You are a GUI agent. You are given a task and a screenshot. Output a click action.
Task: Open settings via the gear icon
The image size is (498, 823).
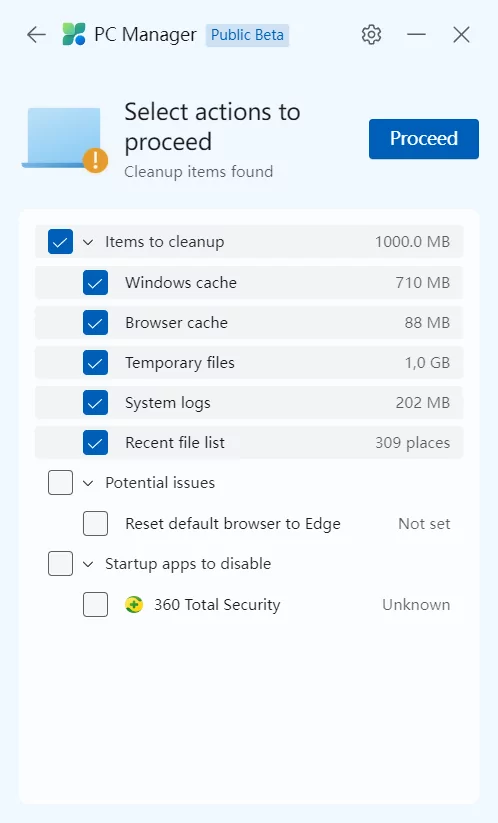(371, 35)
